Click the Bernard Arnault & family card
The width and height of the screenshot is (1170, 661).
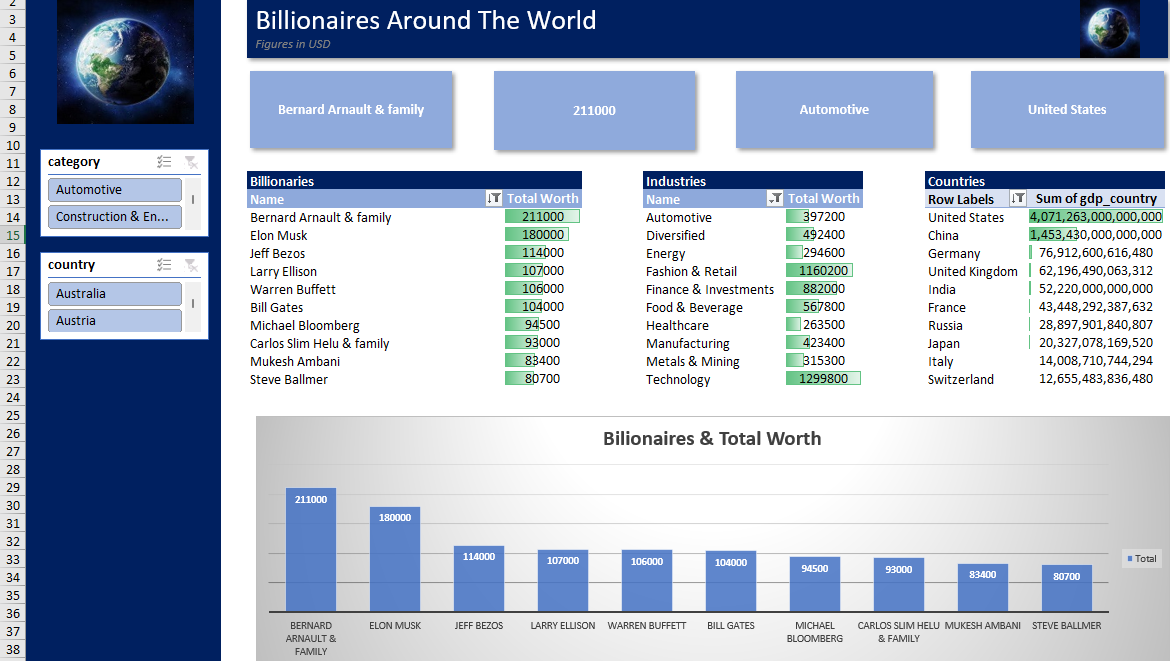351,110
